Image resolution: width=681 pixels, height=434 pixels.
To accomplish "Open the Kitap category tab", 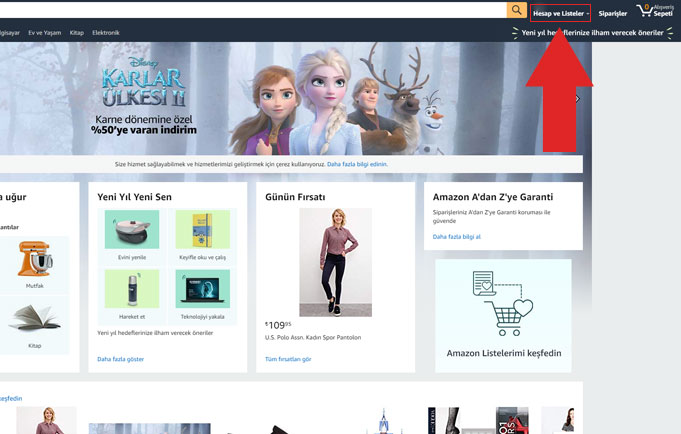I will coord(77,33).
